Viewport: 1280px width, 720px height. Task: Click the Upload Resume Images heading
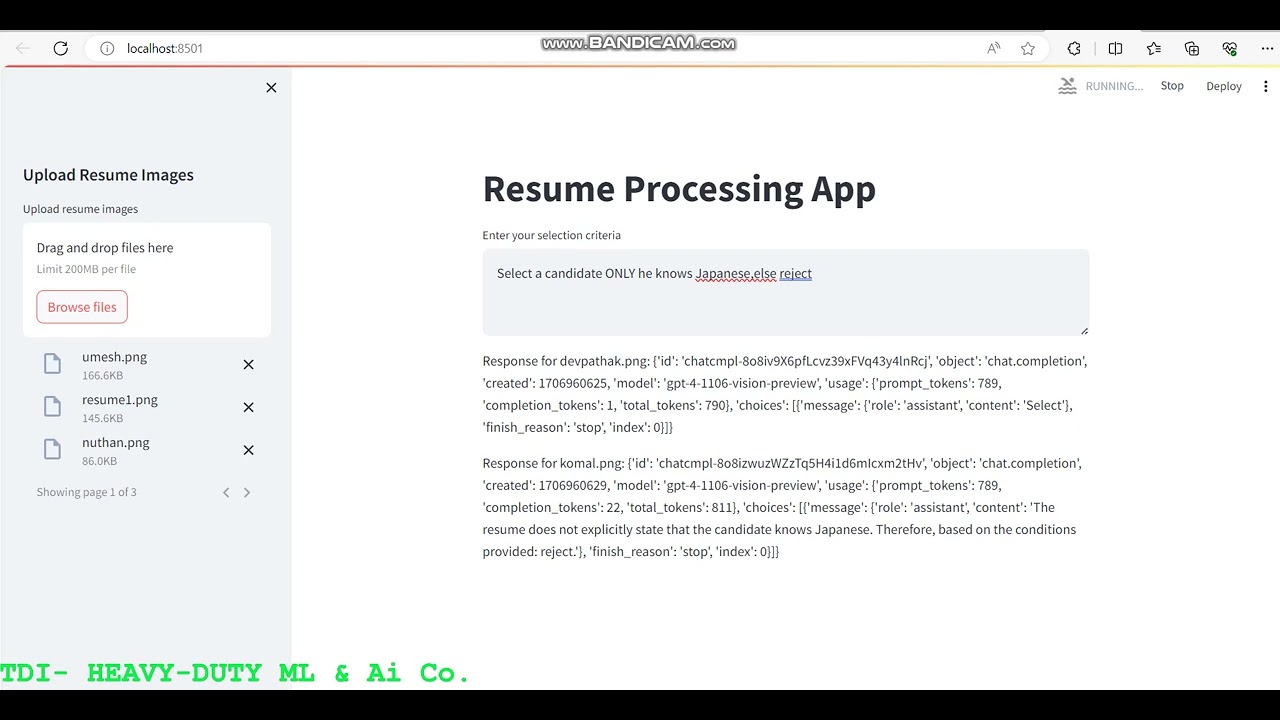pos(108,175)
